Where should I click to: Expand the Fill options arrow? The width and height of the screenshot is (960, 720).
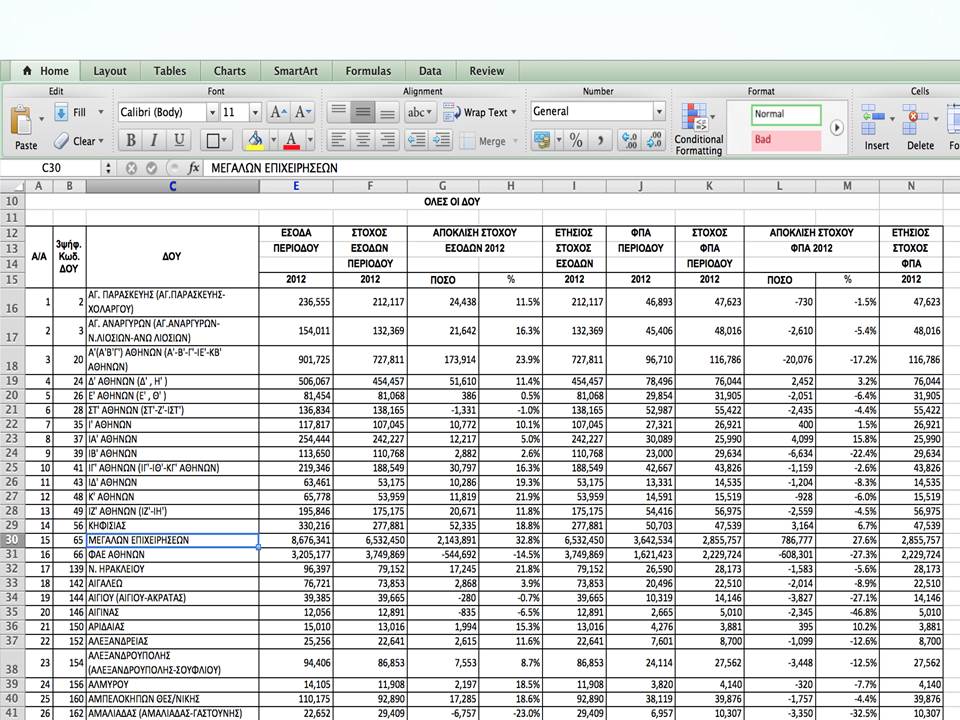101,112
